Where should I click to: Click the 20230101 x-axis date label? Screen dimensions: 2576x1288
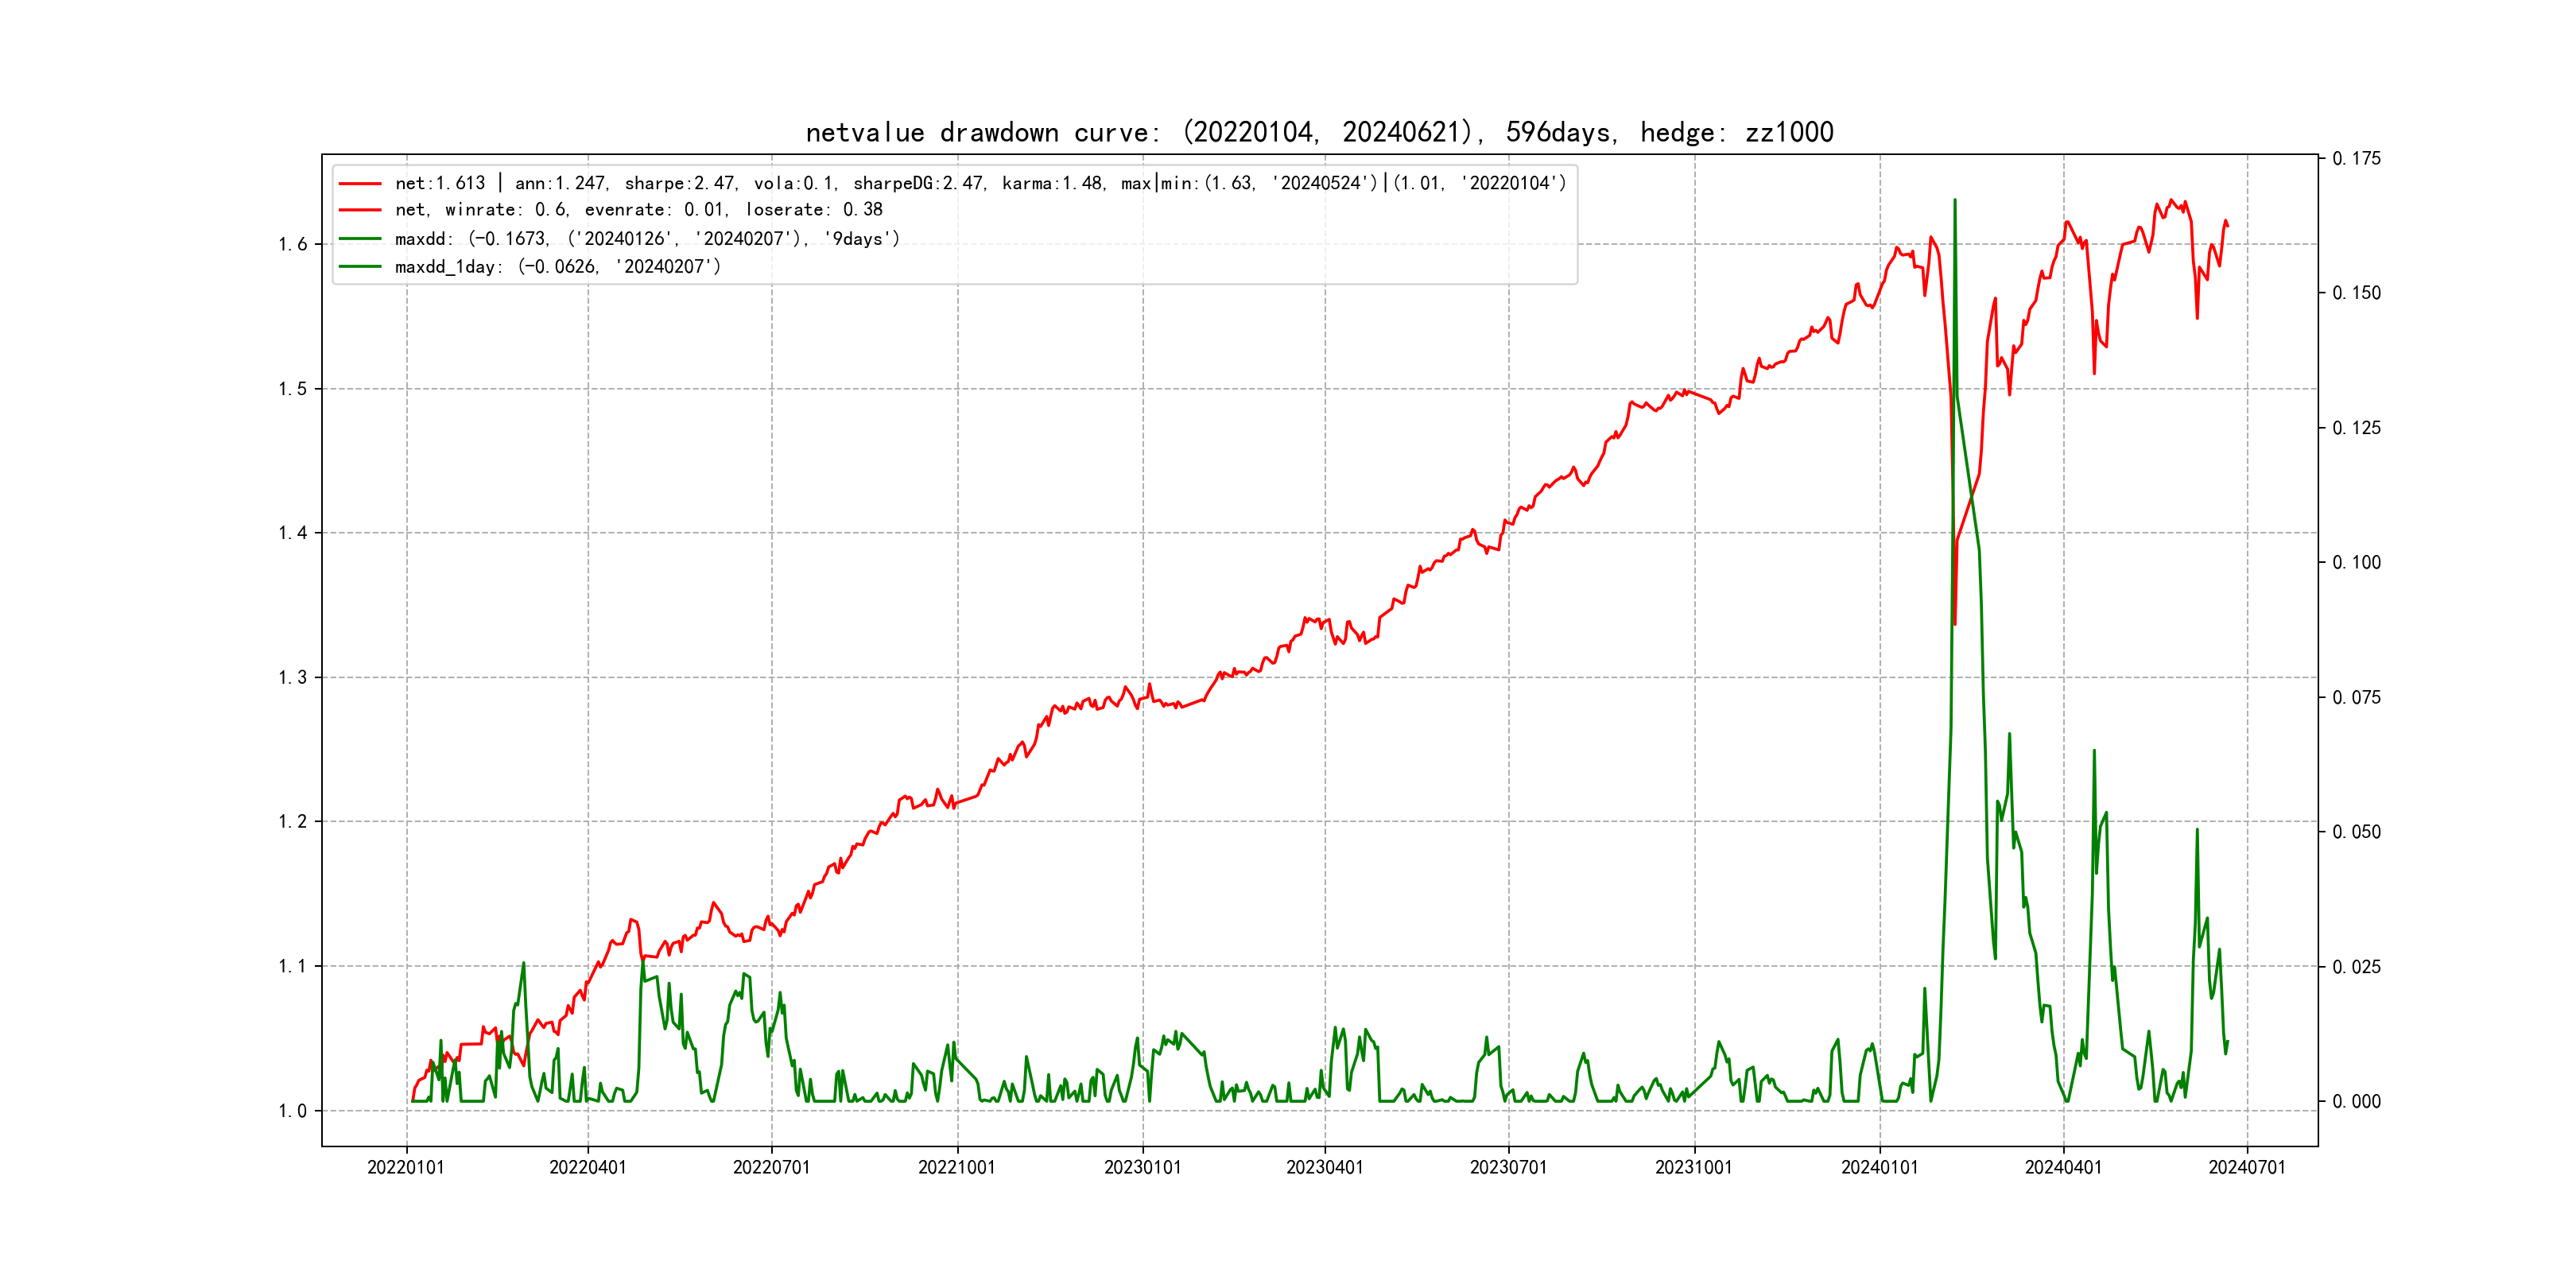1142,1168
